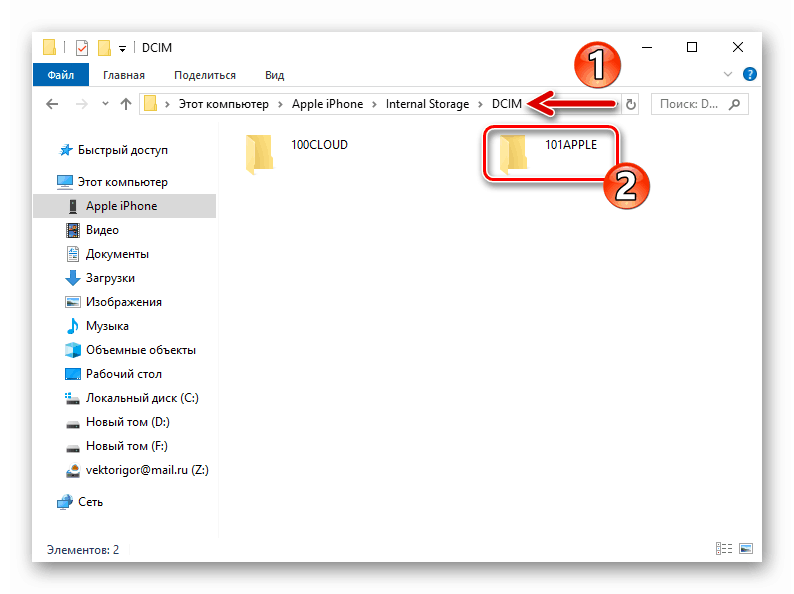Expand the ribbon with chevron
Image resolution: width=794 pixels, height=594 pixels.
tap(728, 74)
